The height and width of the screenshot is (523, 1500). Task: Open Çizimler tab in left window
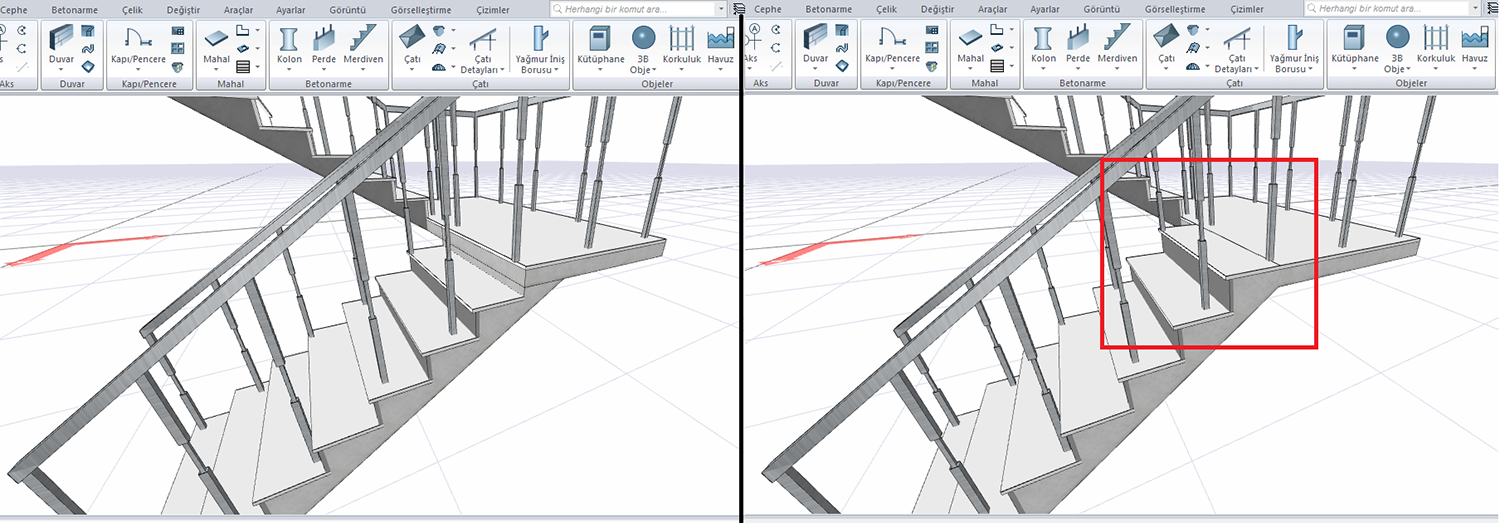pyautogui.click(x=492, y=9)
